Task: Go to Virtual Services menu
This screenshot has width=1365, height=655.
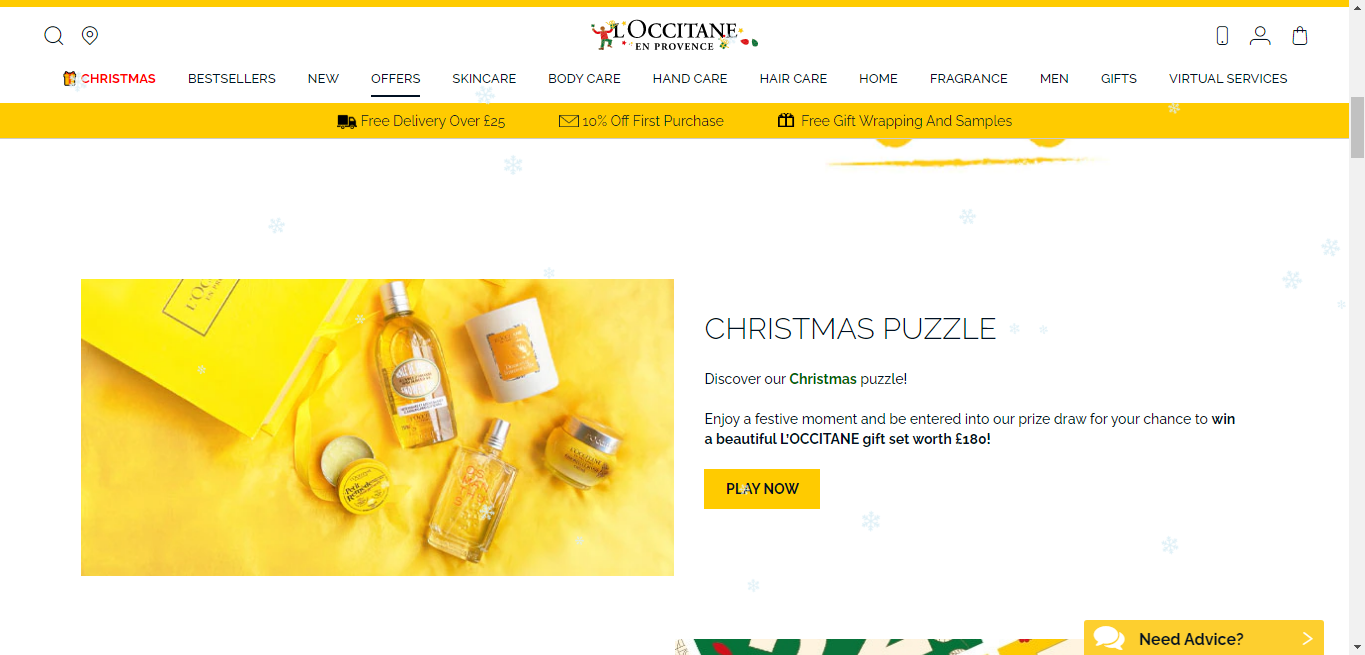Action: (1228, 78)
